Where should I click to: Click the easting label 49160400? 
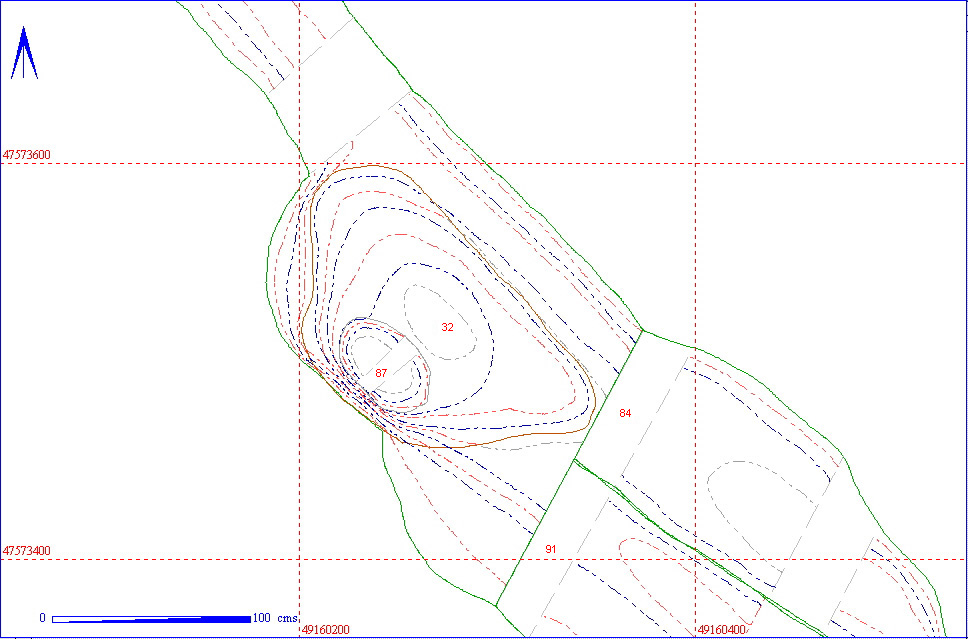(x=721, y=630)
